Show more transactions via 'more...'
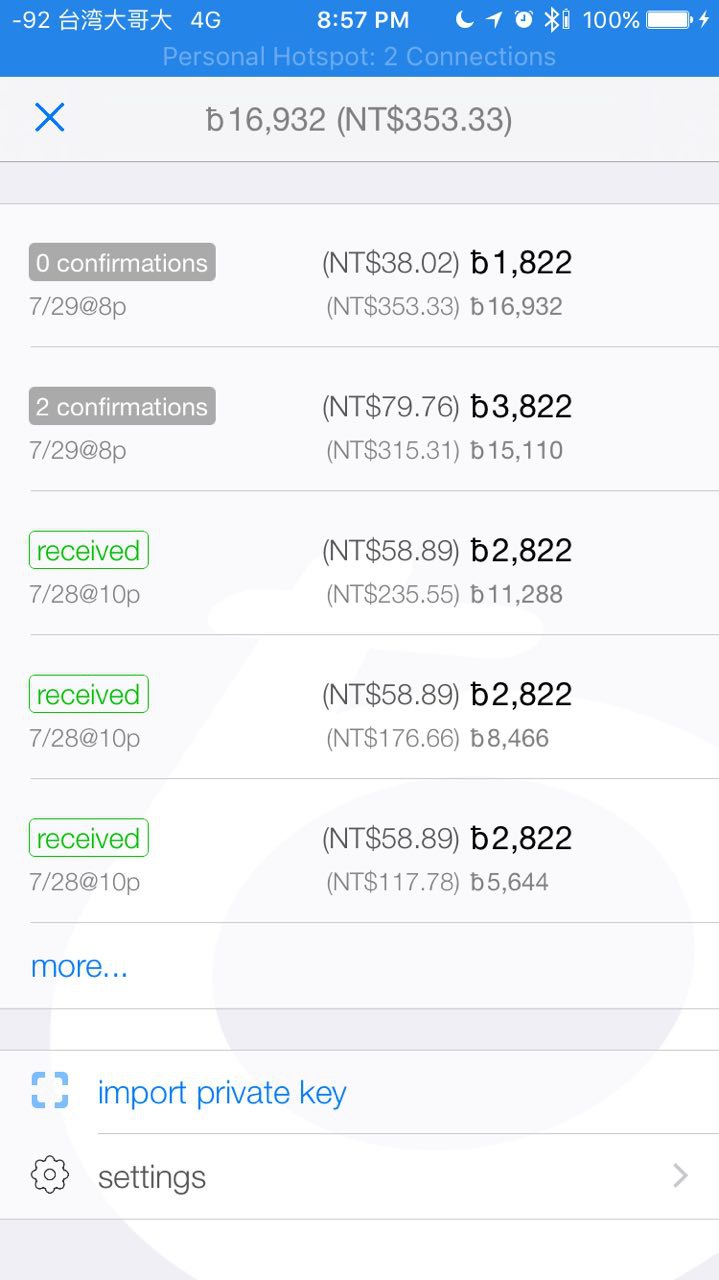This screenshot has height=1280, width=719. 79,966
